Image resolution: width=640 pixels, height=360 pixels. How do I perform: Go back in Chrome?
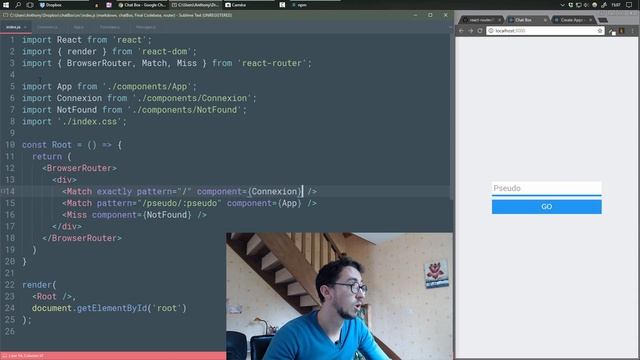pos(461,31)
